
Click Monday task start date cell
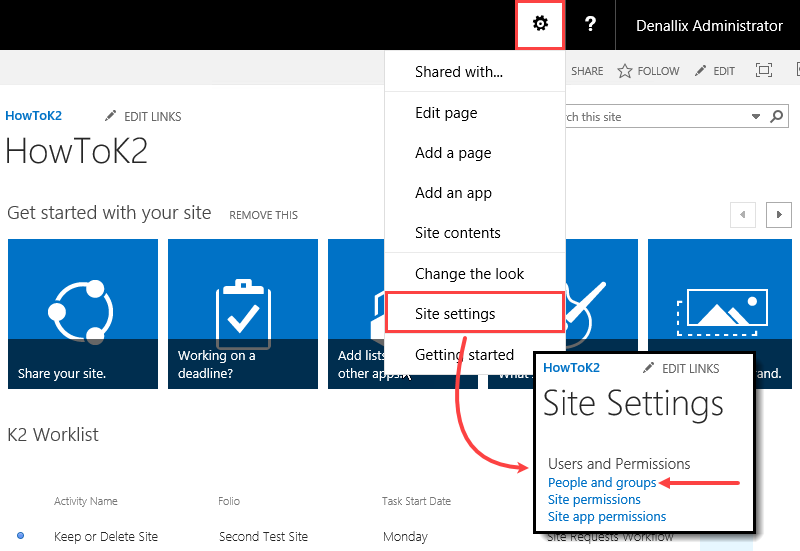pyautogui.click(x=405, y=536)
